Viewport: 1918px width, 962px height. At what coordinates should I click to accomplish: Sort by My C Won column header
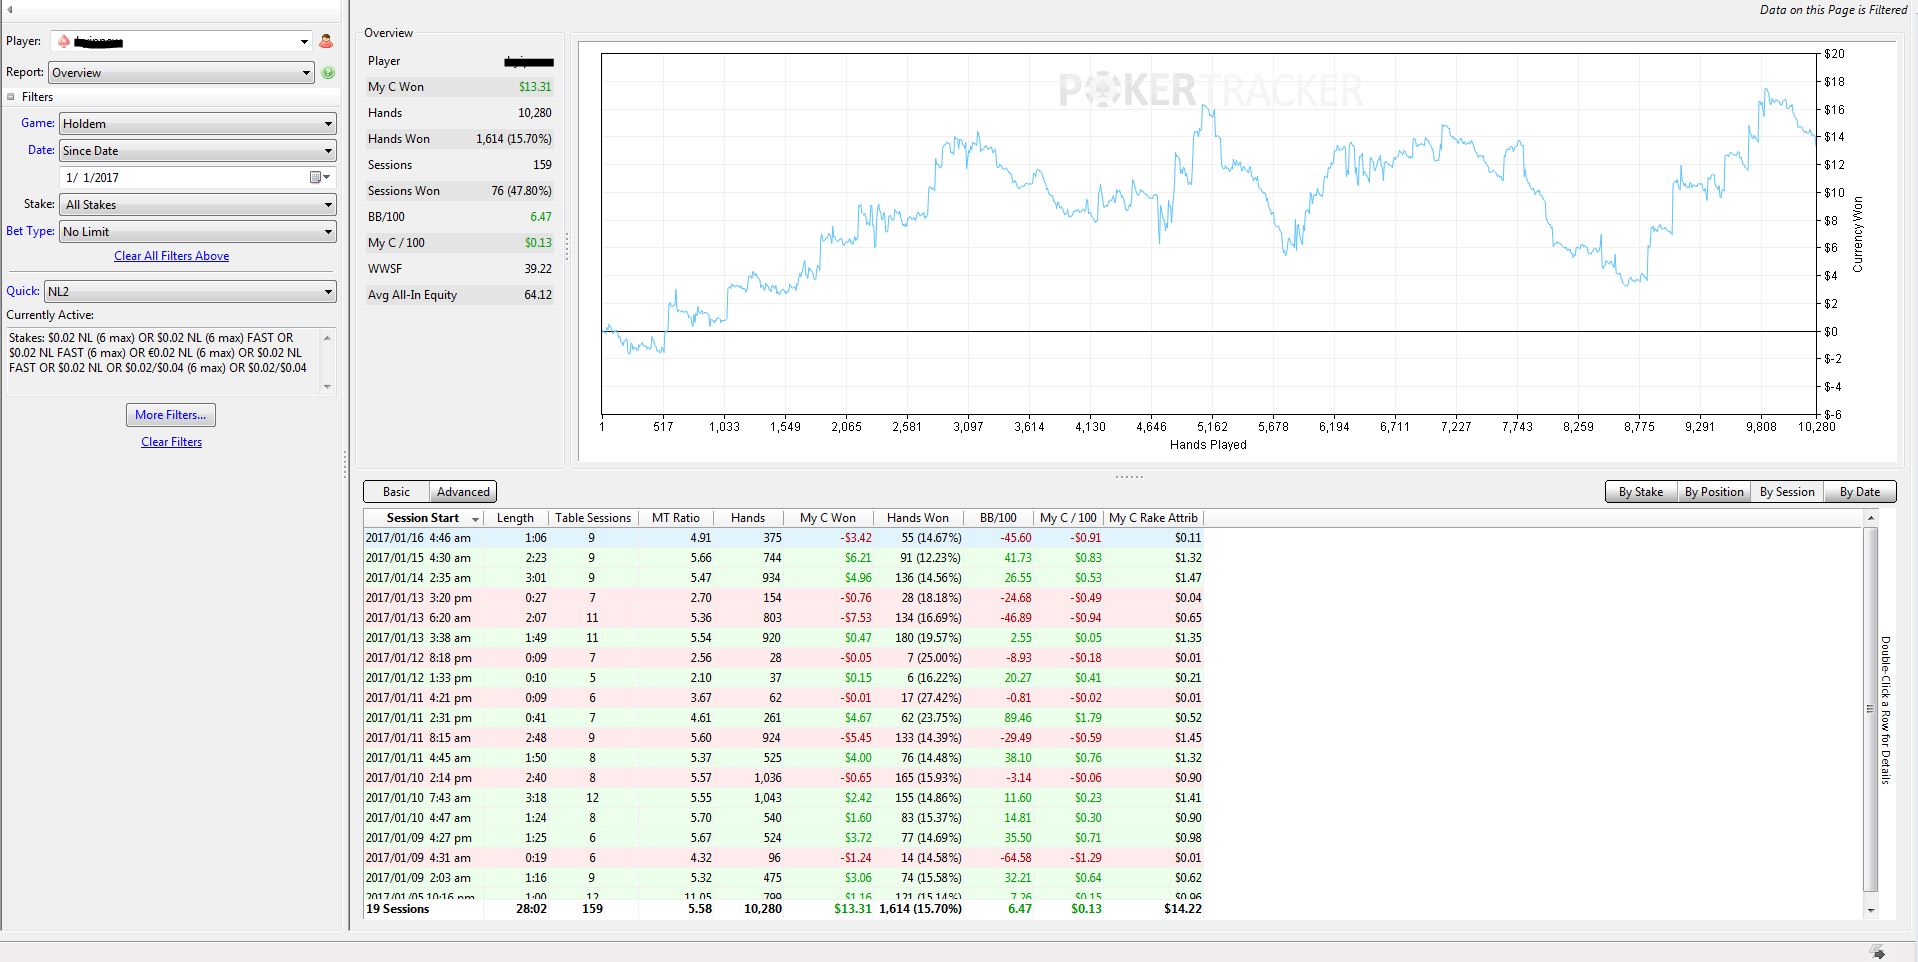(x=828, y=518)
